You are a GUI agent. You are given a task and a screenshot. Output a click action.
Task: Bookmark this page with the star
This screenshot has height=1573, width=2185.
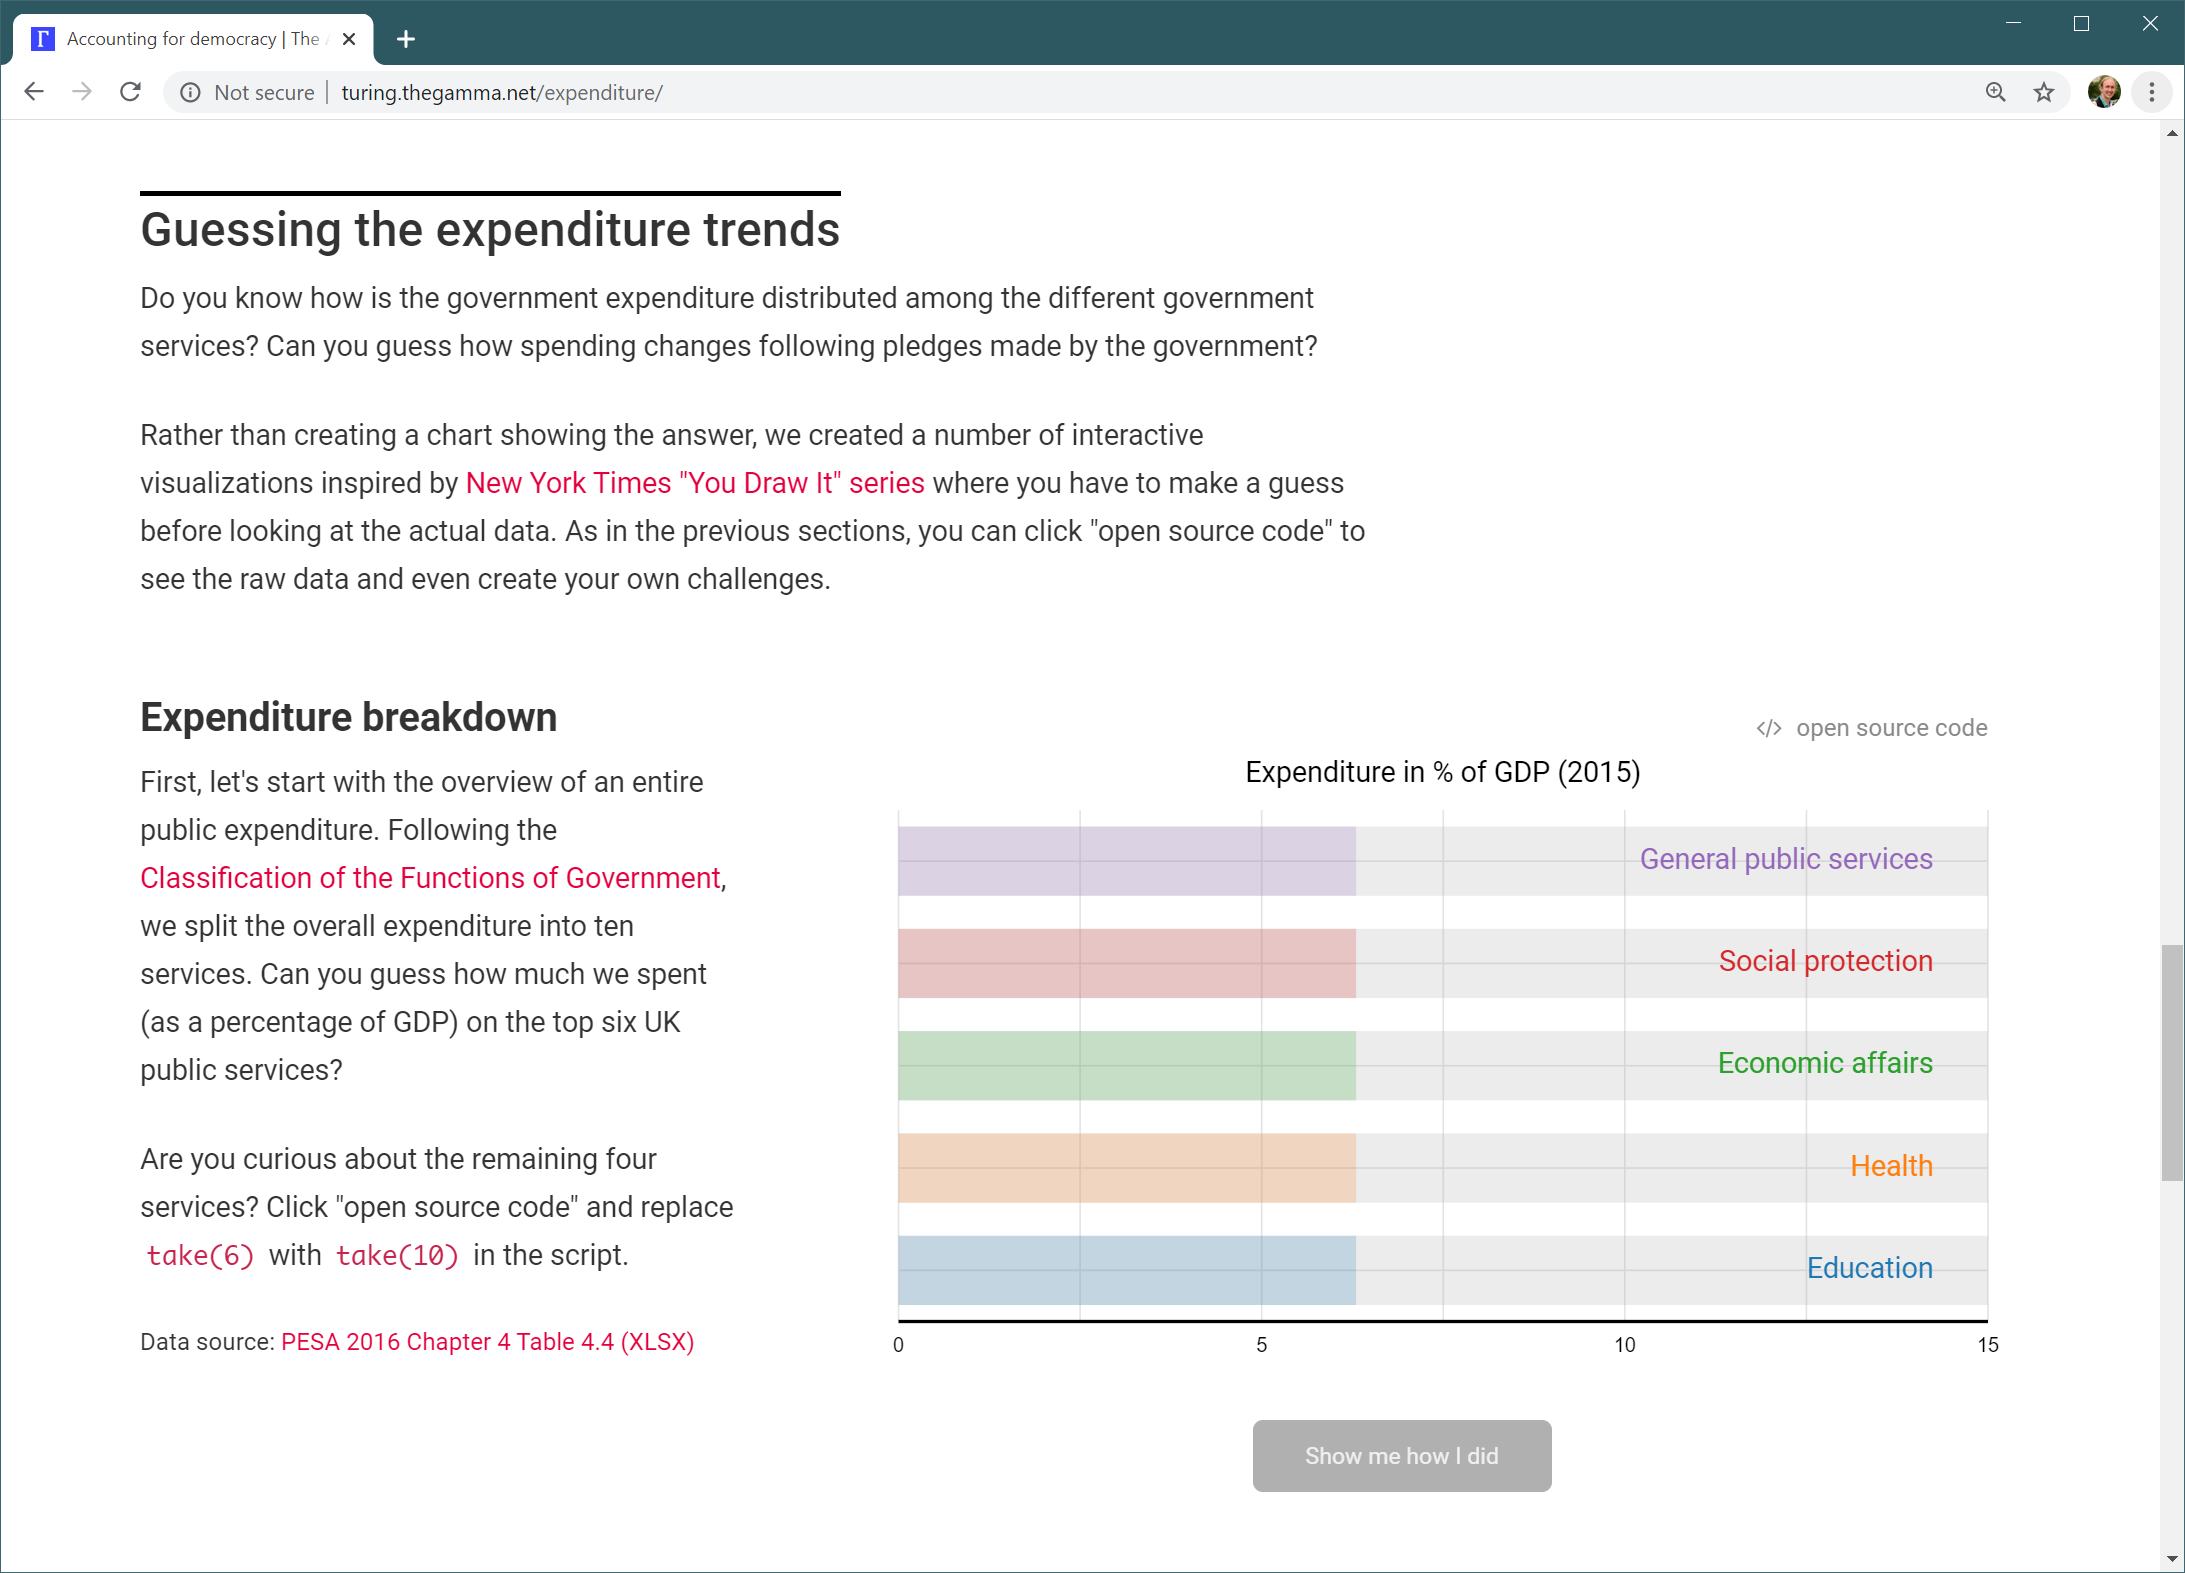coord(2043,92)
